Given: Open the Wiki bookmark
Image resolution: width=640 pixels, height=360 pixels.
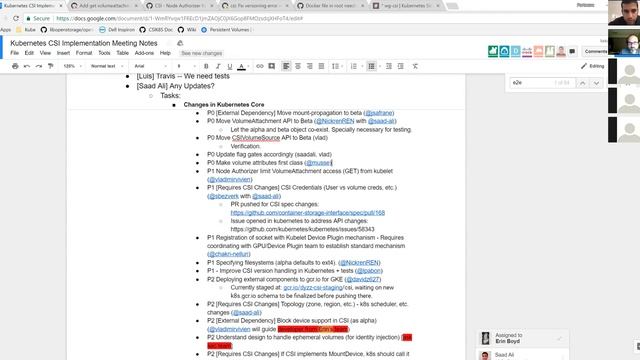Looking at the screenshot, I should [x=187, y=30].
